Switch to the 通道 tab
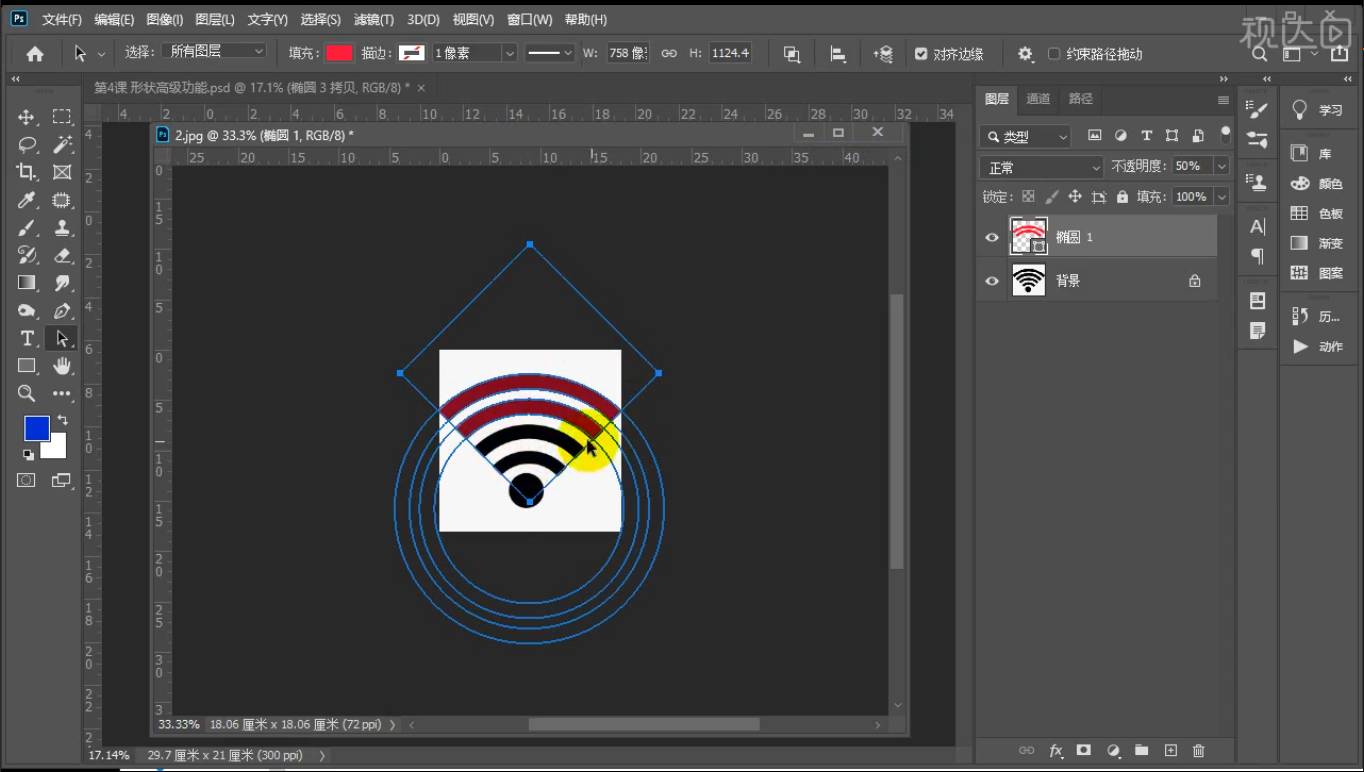This screenshot has width=1364, height=772. pos(1039,99)
